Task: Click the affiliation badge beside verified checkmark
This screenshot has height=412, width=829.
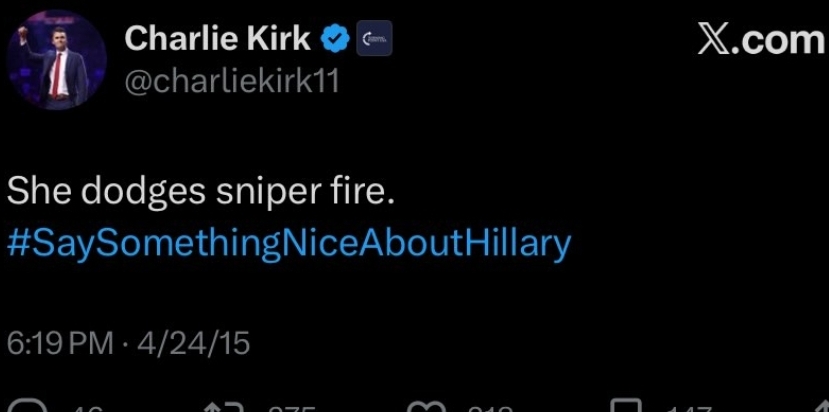Action: point(374,39)
